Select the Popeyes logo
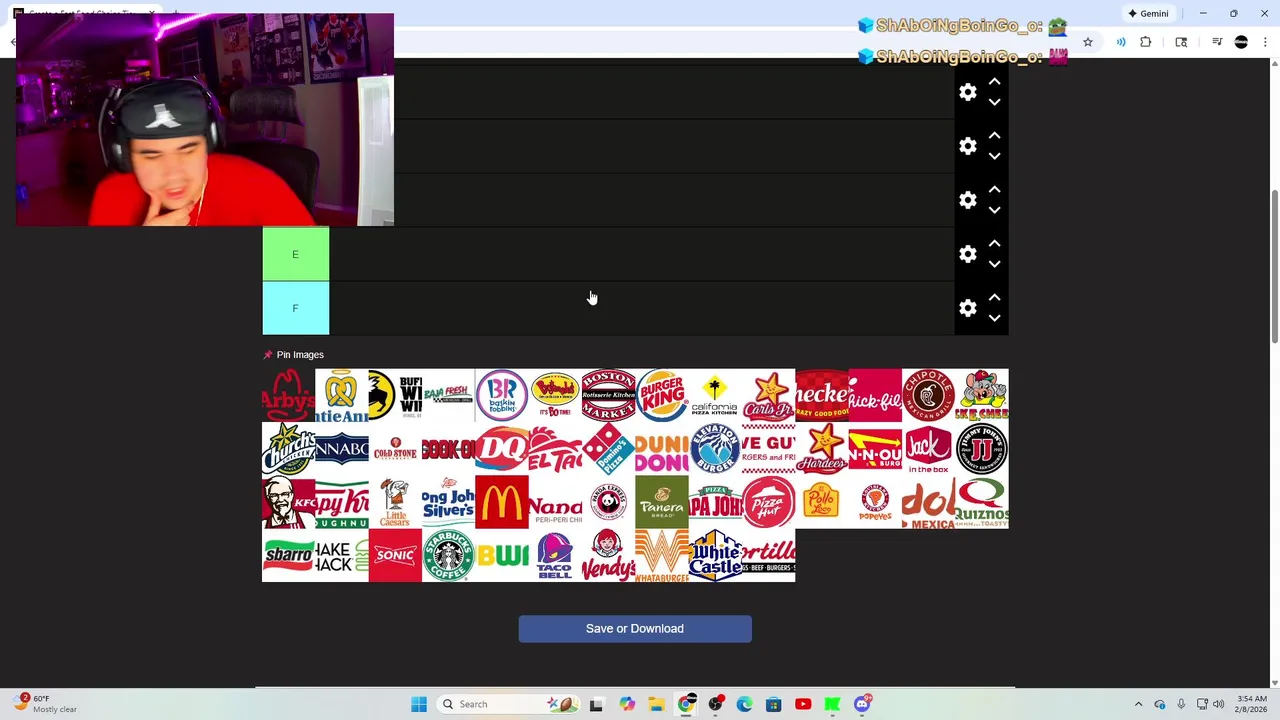Viewport: 1280px width, 720px height. point(875,502)
